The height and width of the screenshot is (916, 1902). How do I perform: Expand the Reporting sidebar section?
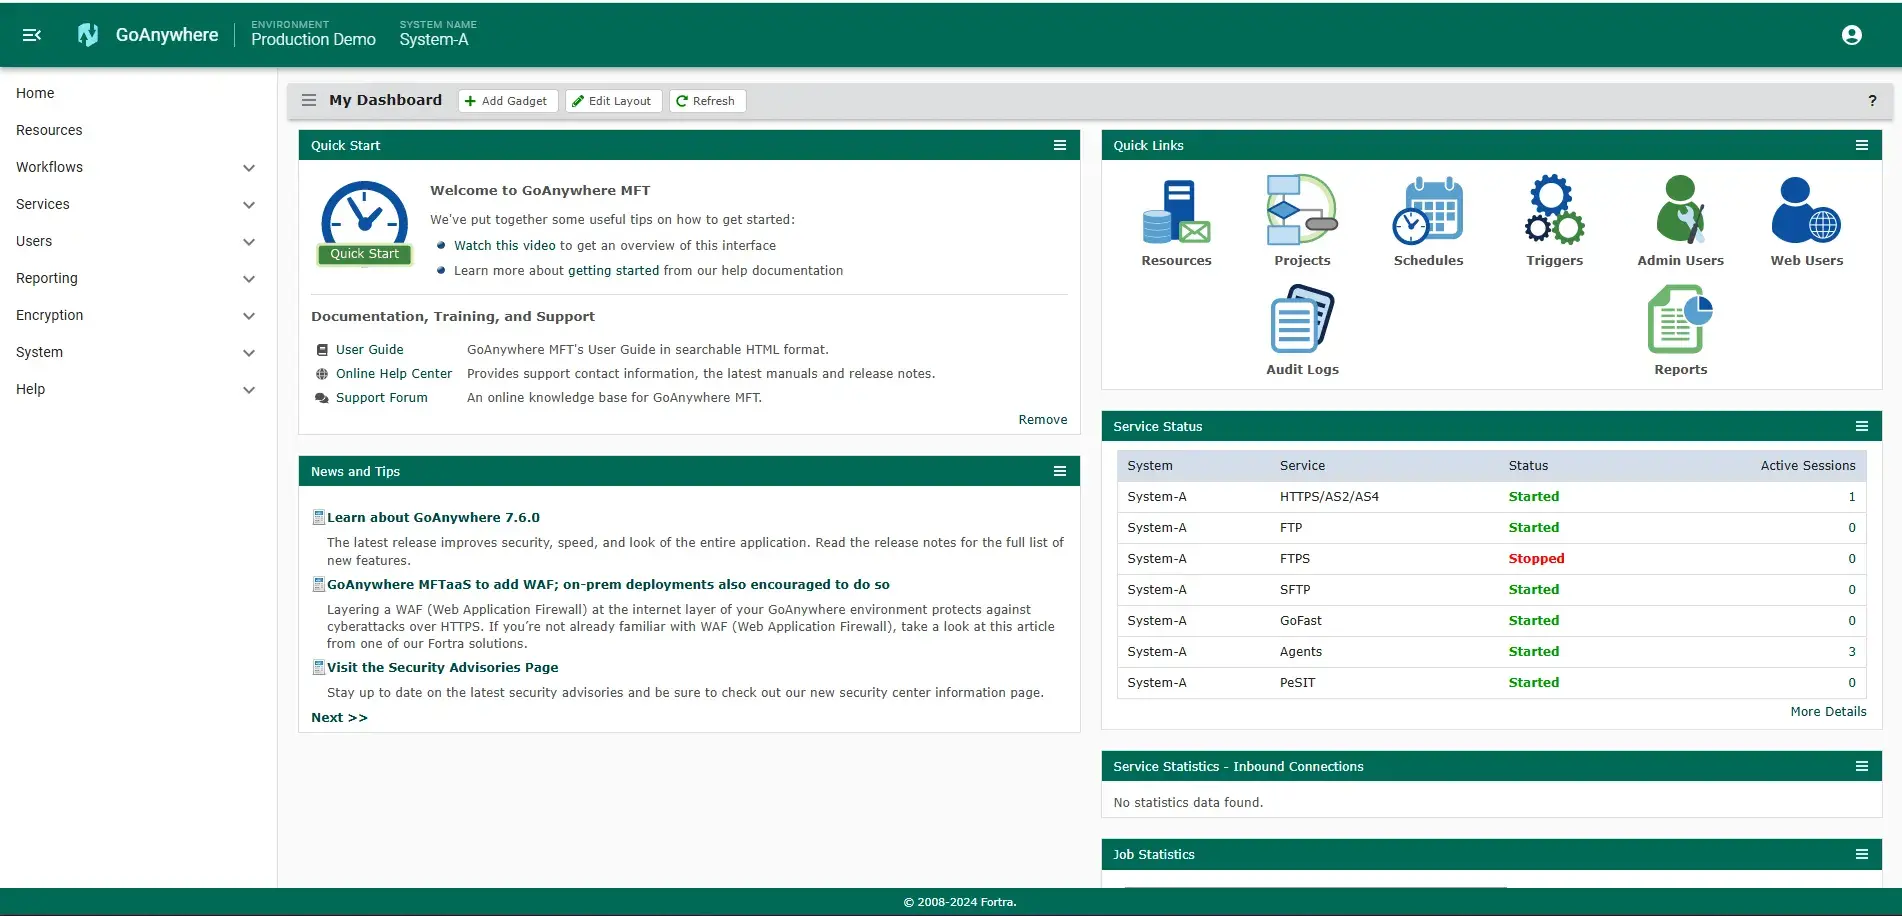point(249,279)
